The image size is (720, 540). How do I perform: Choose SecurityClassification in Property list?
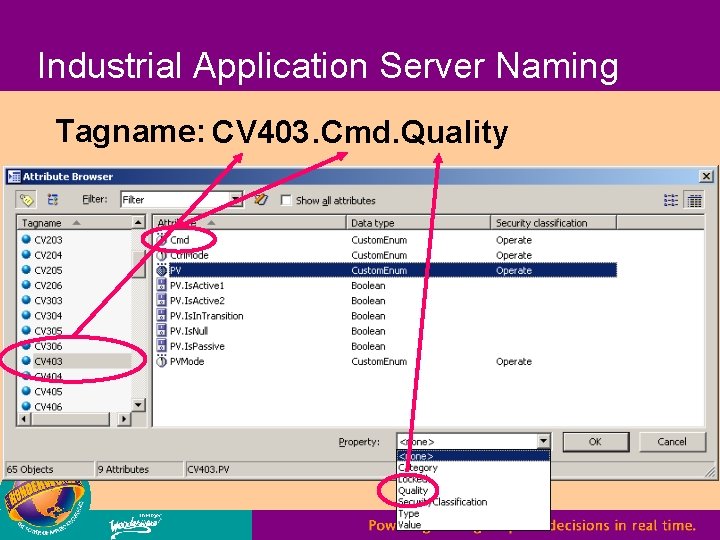point(473,502)
